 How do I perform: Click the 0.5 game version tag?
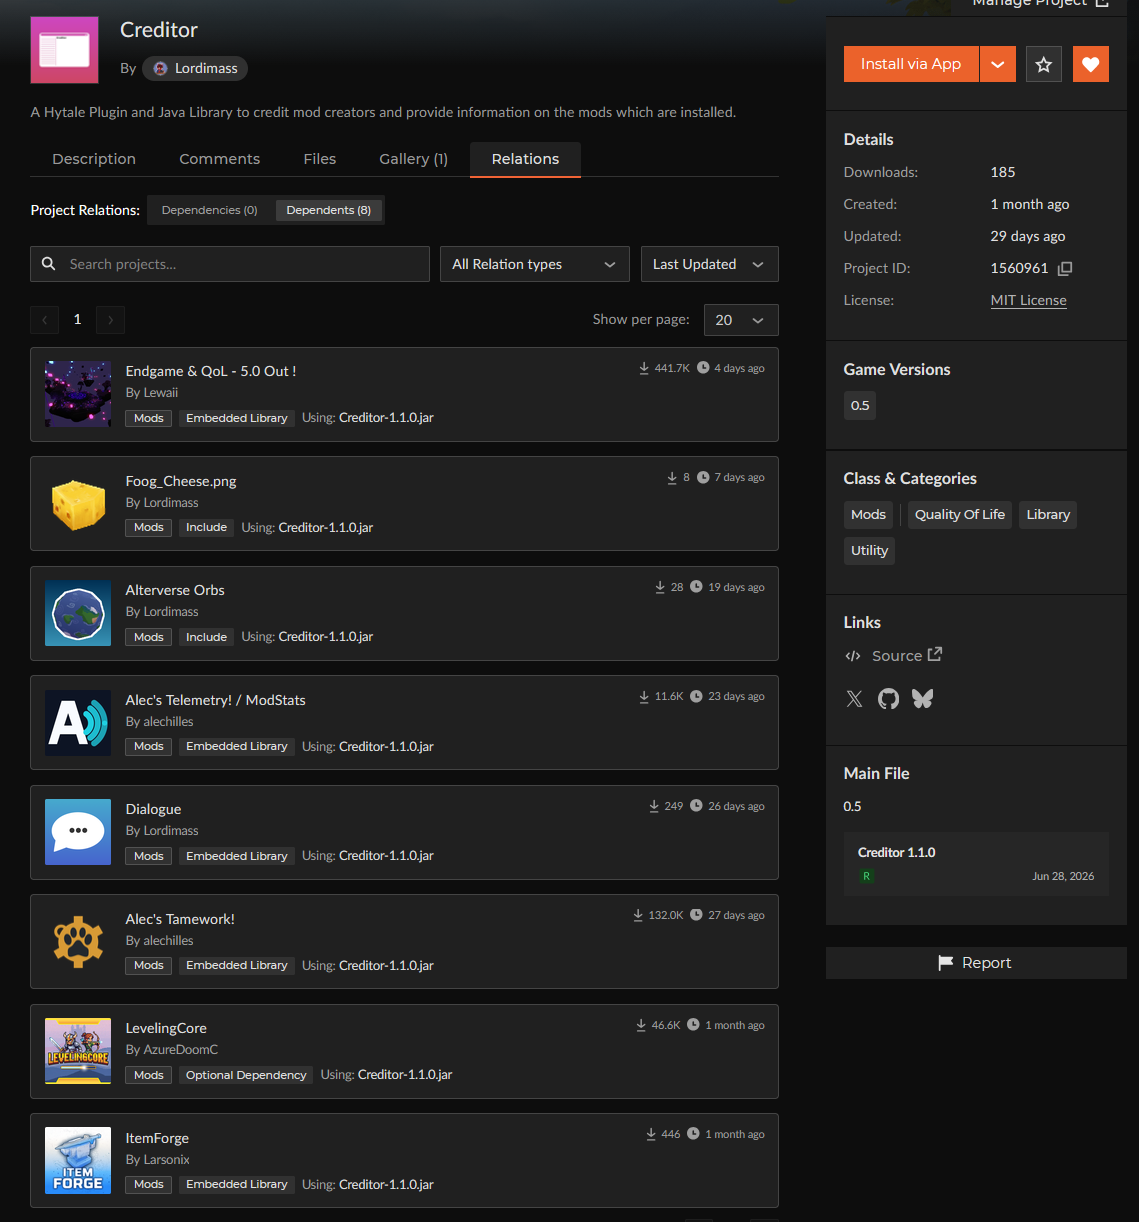click(860, 405)
